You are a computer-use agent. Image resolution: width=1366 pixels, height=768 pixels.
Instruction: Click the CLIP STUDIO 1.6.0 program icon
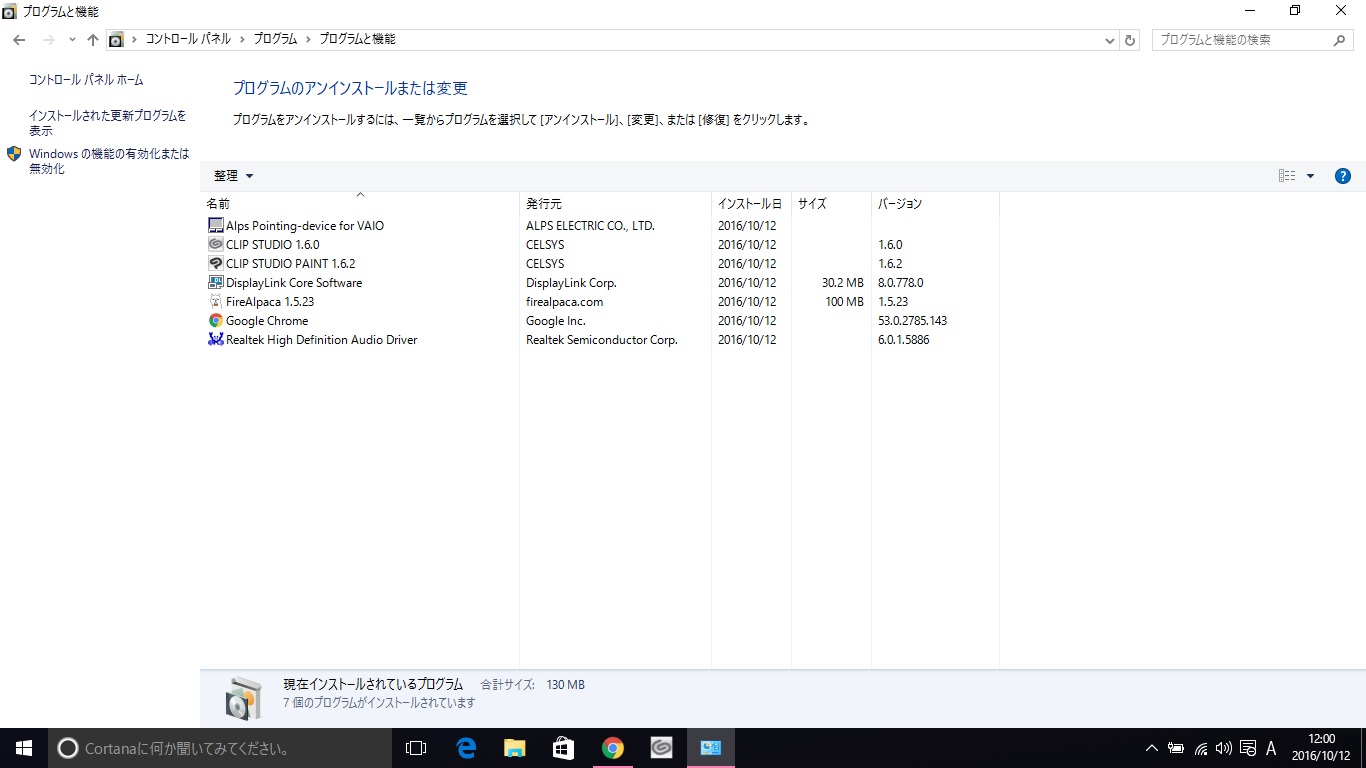coord(216,245)
